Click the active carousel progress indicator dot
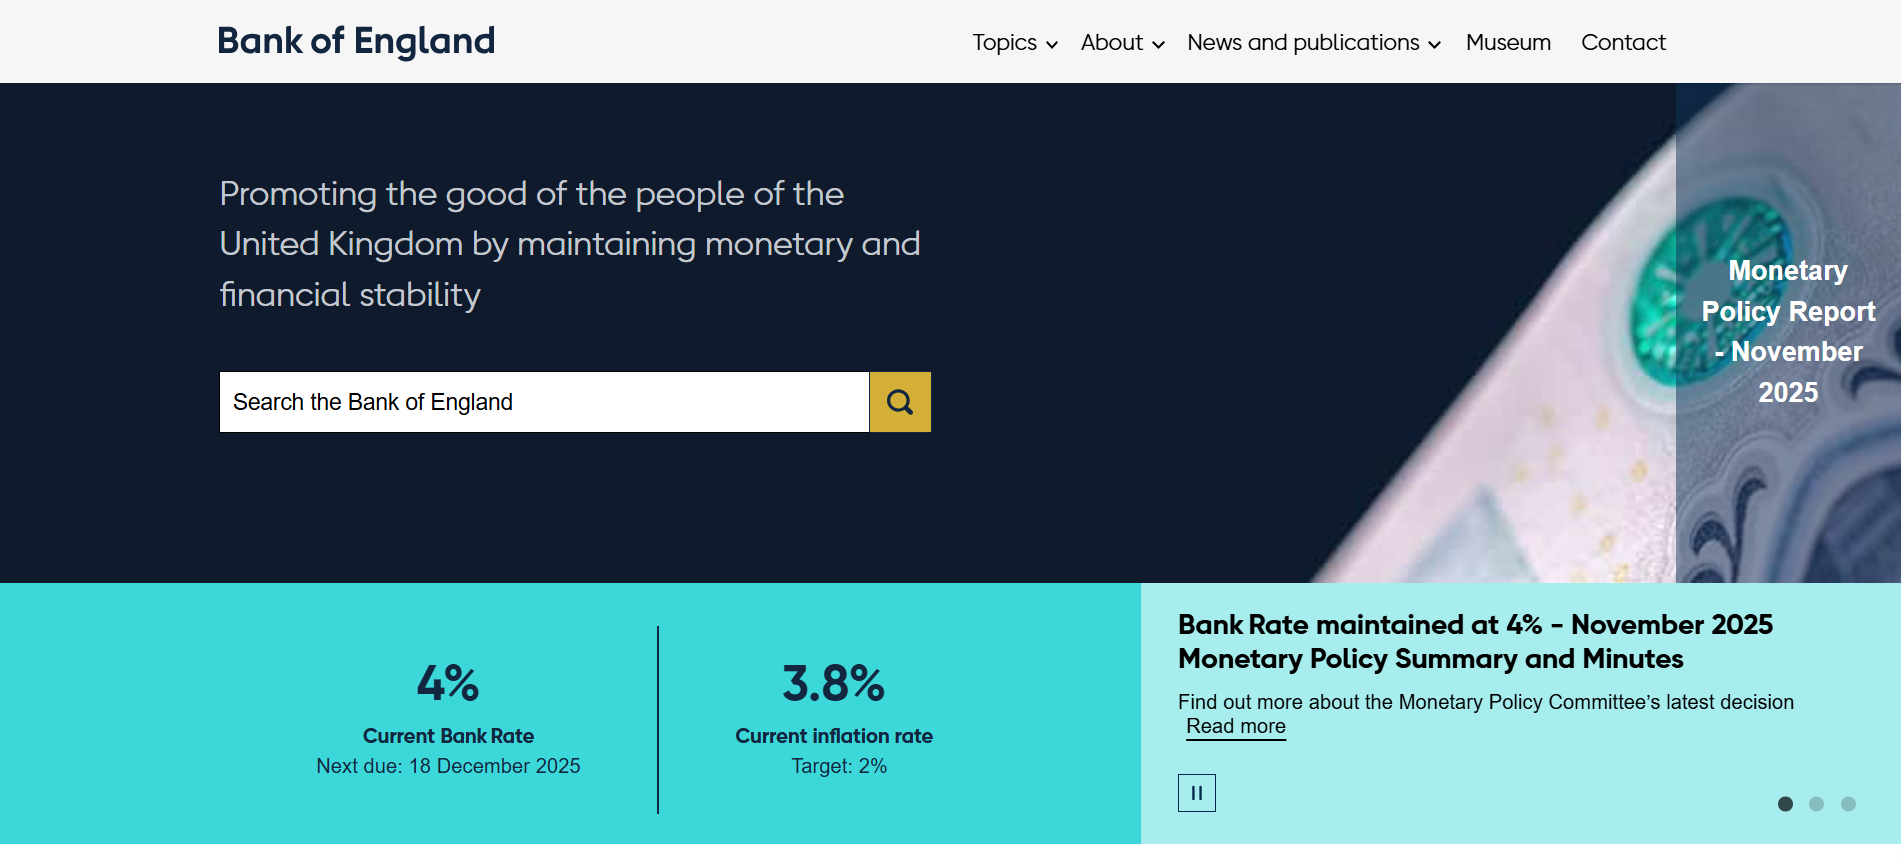This screenshot has height=865, width=1902. pyautogui.click(x=1787, y=803)
